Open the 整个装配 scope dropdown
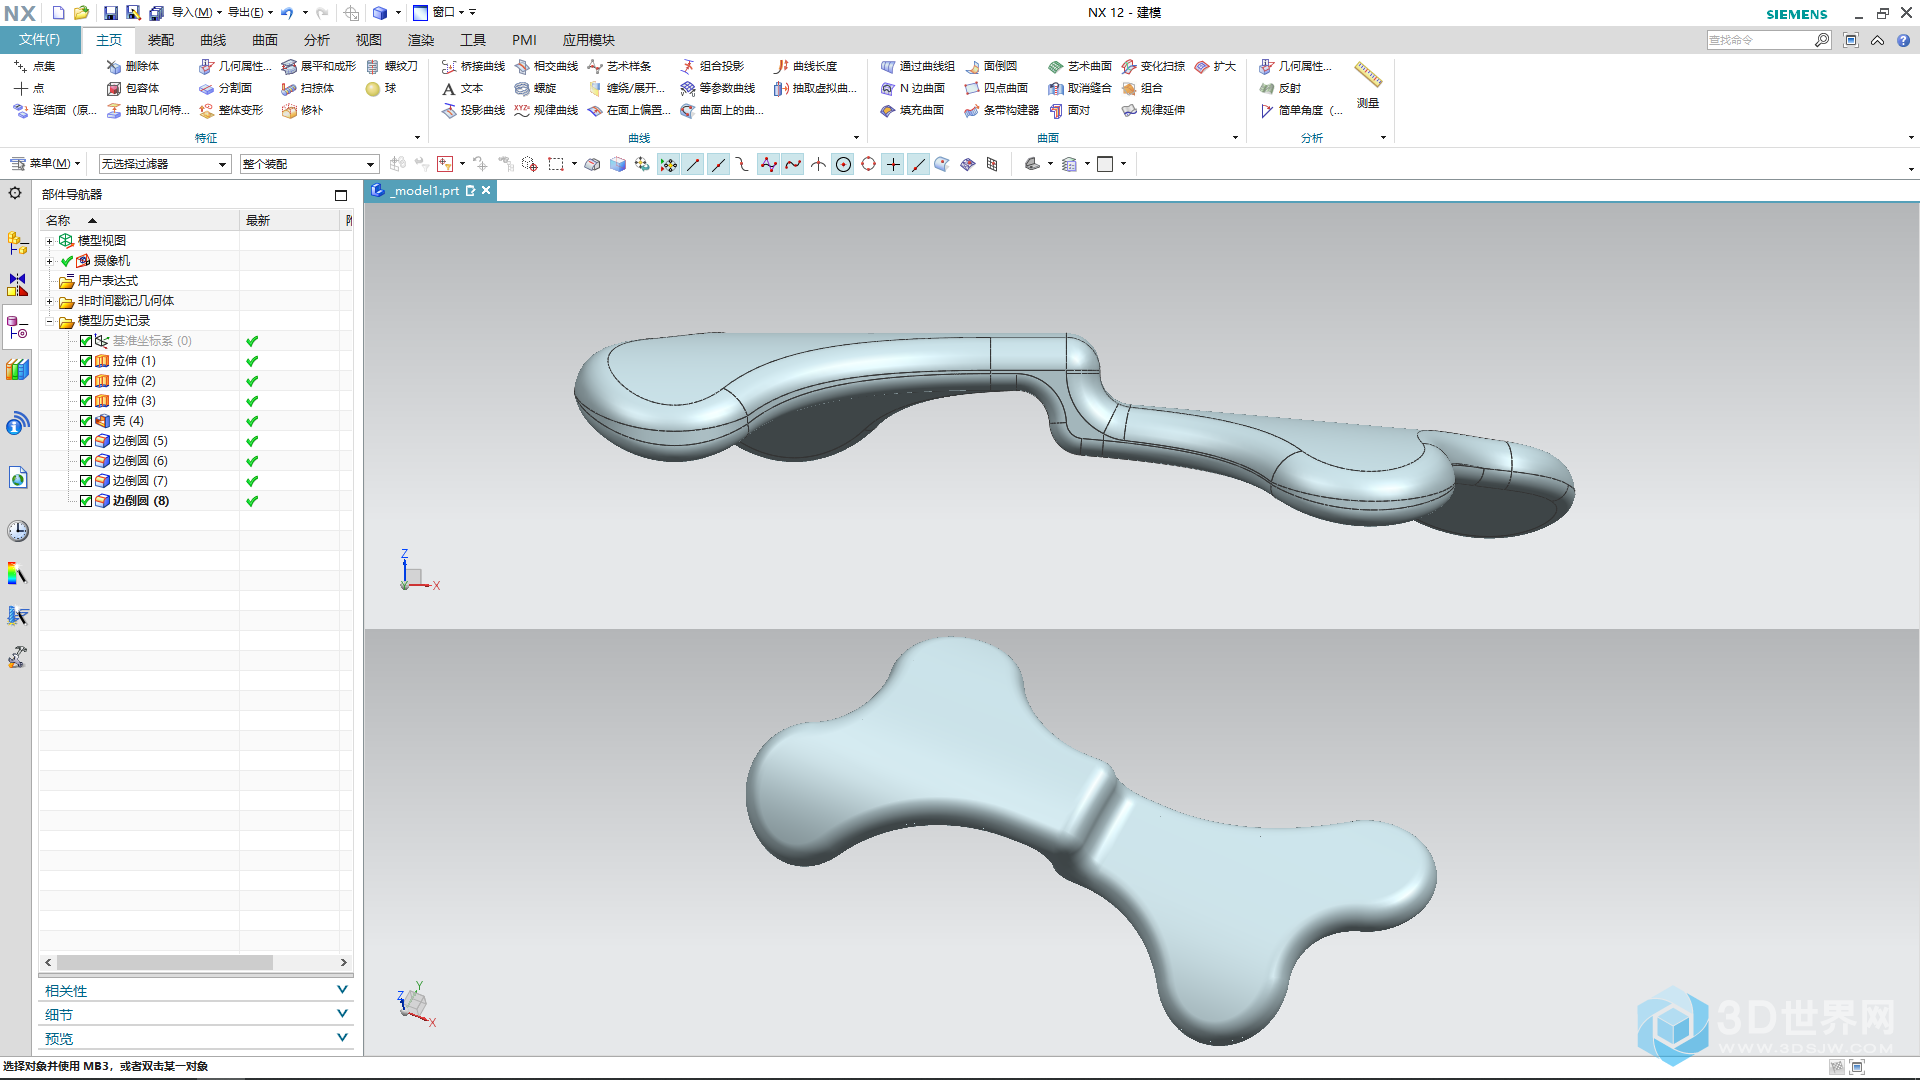Viewport: 1920px width, 1080px height. [309, 164]
